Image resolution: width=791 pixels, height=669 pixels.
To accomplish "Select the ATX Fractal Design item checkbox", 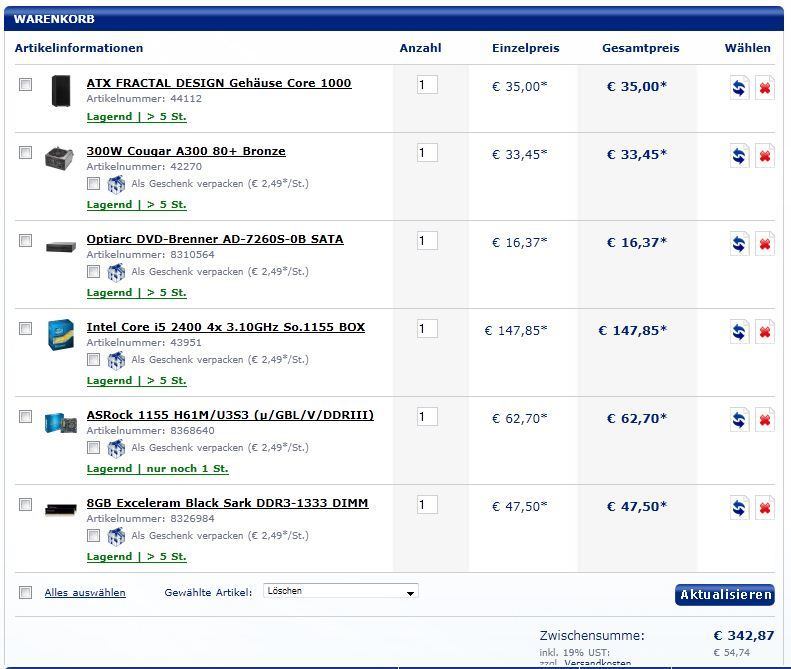I will (25, 84).
